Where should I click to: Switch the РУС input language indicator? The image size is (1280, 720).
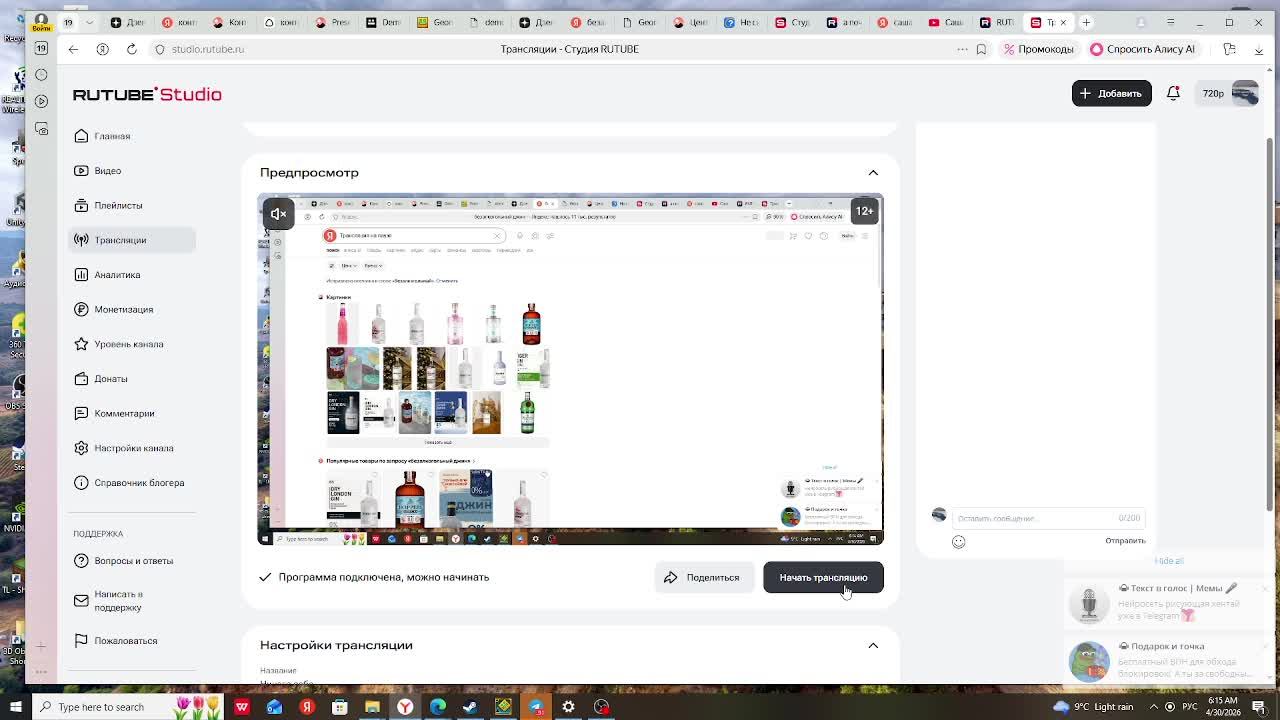pos(1190,707)
